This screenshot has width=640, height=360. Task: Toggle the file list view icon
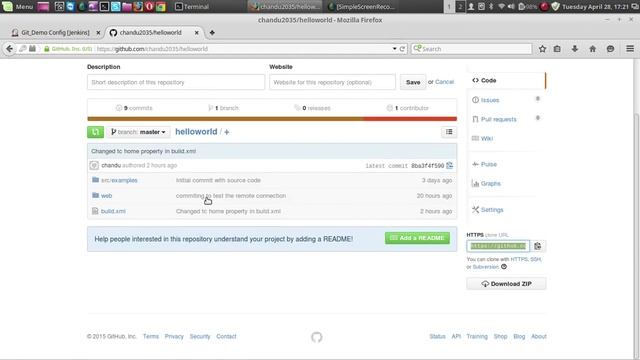pyautogui.click(x=449, y=132)
